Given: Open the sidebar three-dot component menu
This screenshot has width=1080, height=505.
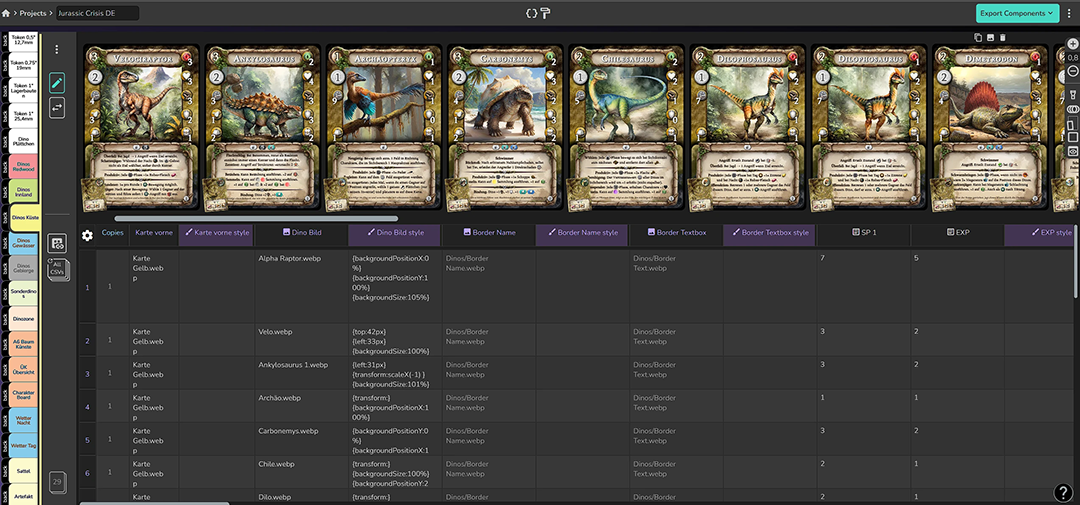Looking at the screenshot, I should click(57, 50).
